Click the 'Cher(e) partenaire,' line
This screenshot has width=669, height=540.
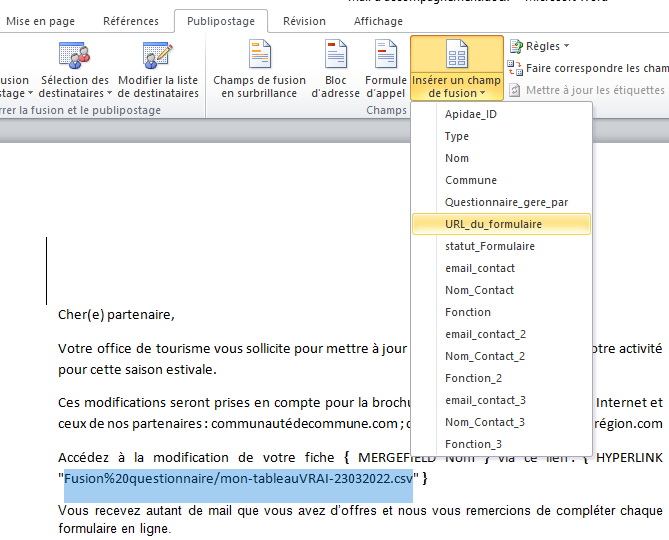tap(116, 315)
